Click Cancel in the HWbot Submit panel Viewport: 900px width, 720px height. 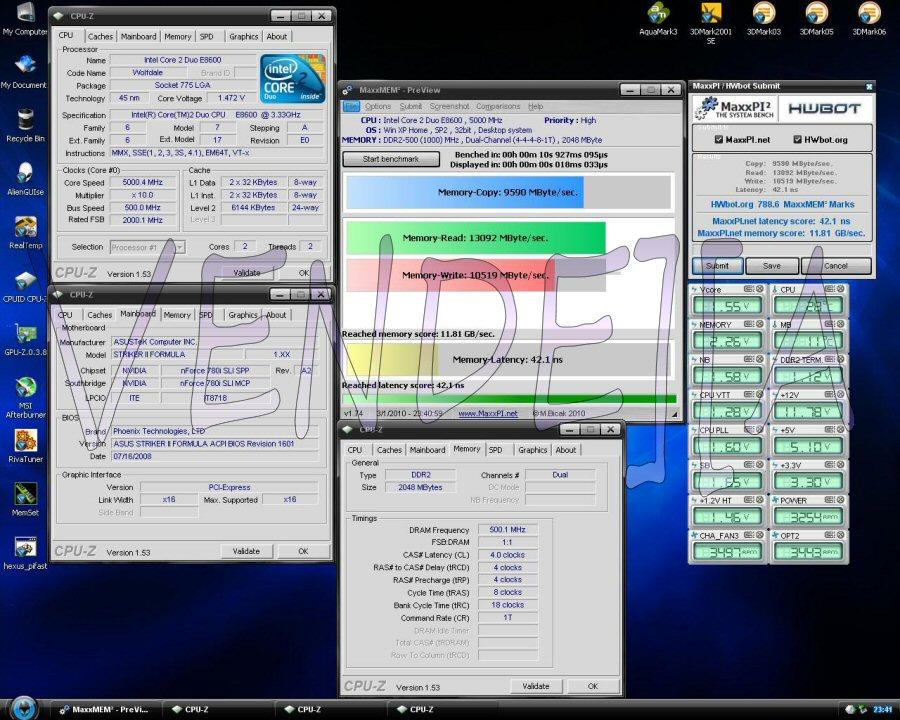836,266
